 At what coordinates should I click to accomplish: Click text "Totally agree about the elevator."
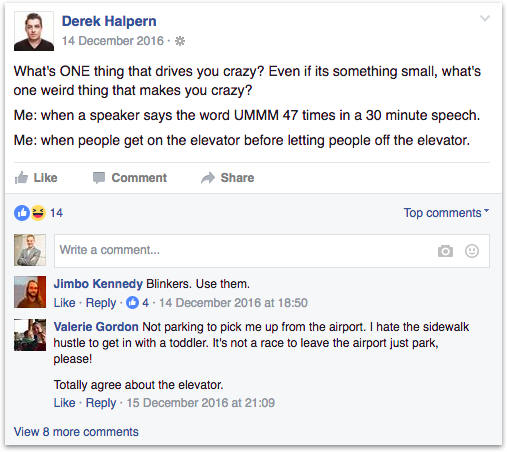tap(138, 385)
